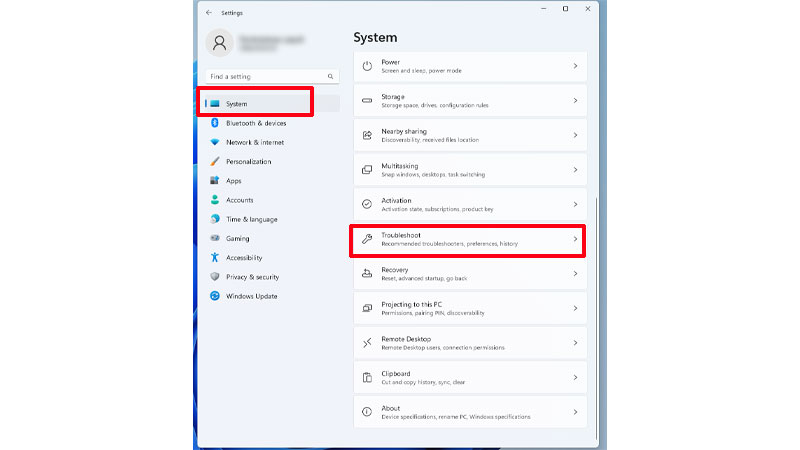Open the Clipboard row chevron
This screenshot has height=450, width=800.
(x=575, y=378)
